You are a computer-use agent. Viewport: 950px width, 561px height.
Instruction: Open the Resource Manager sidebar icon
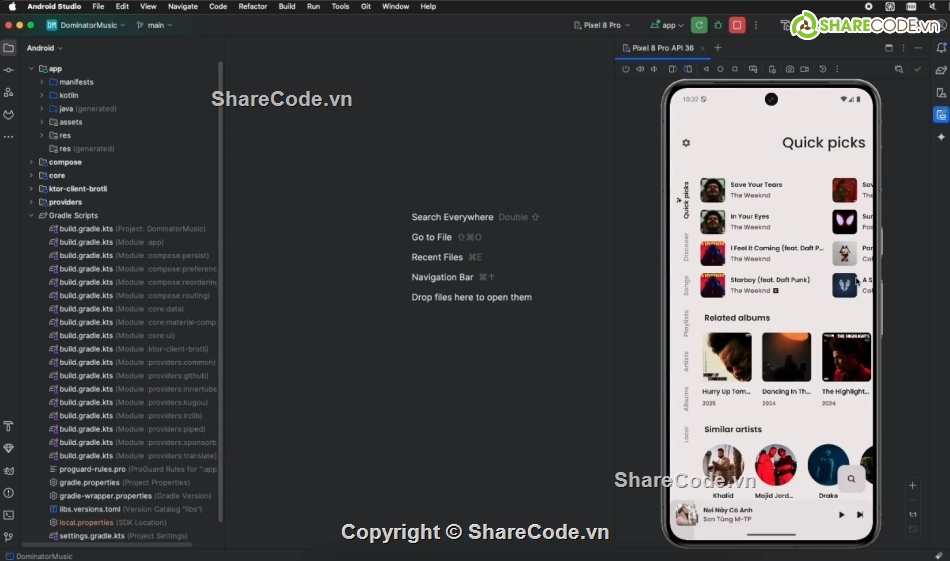(x=8, y=93)
